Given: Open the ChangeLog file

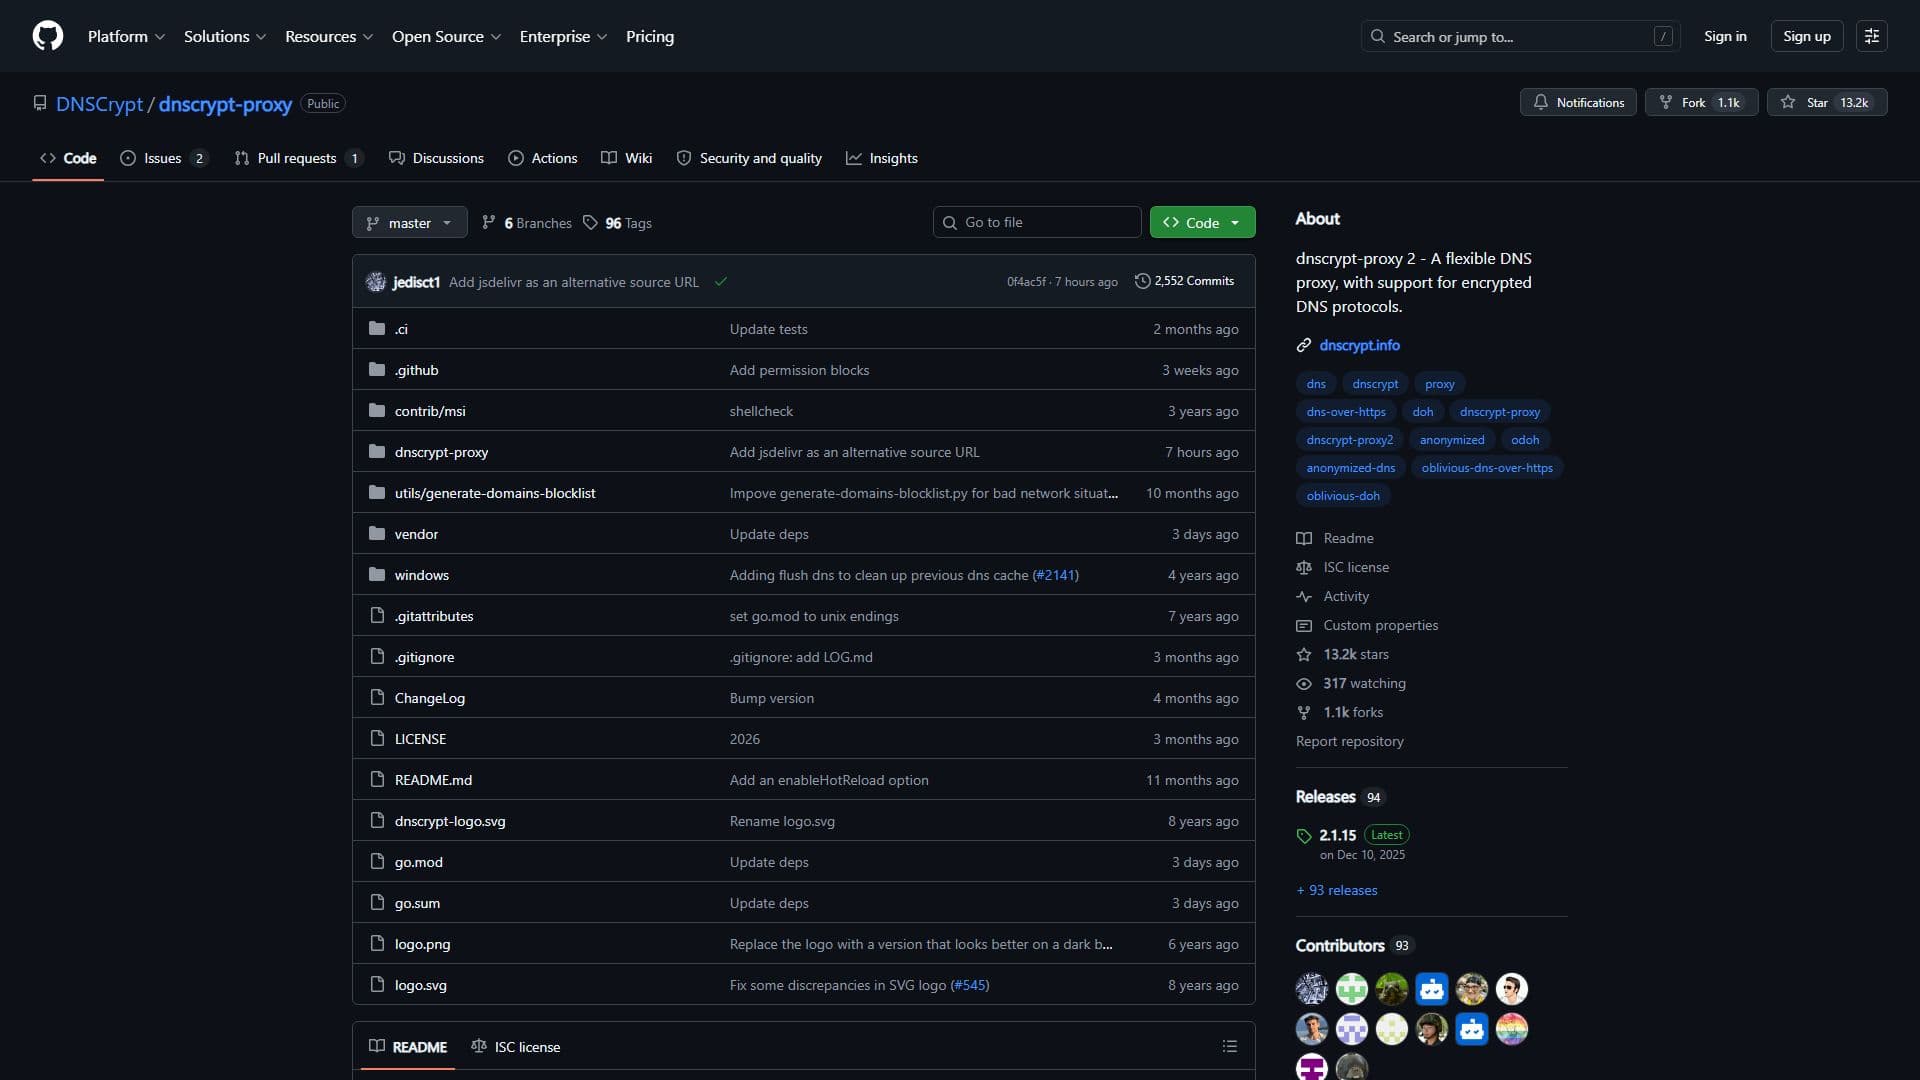Looking at the screenshot, I should (430, 698).
